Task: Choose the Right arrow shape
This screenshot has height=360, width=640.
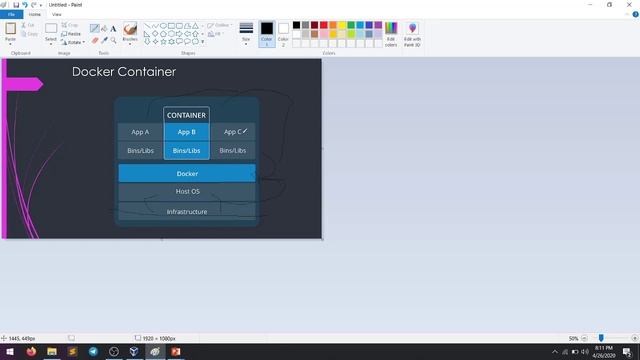Action: pyautogui.click(x=179, y=34)
